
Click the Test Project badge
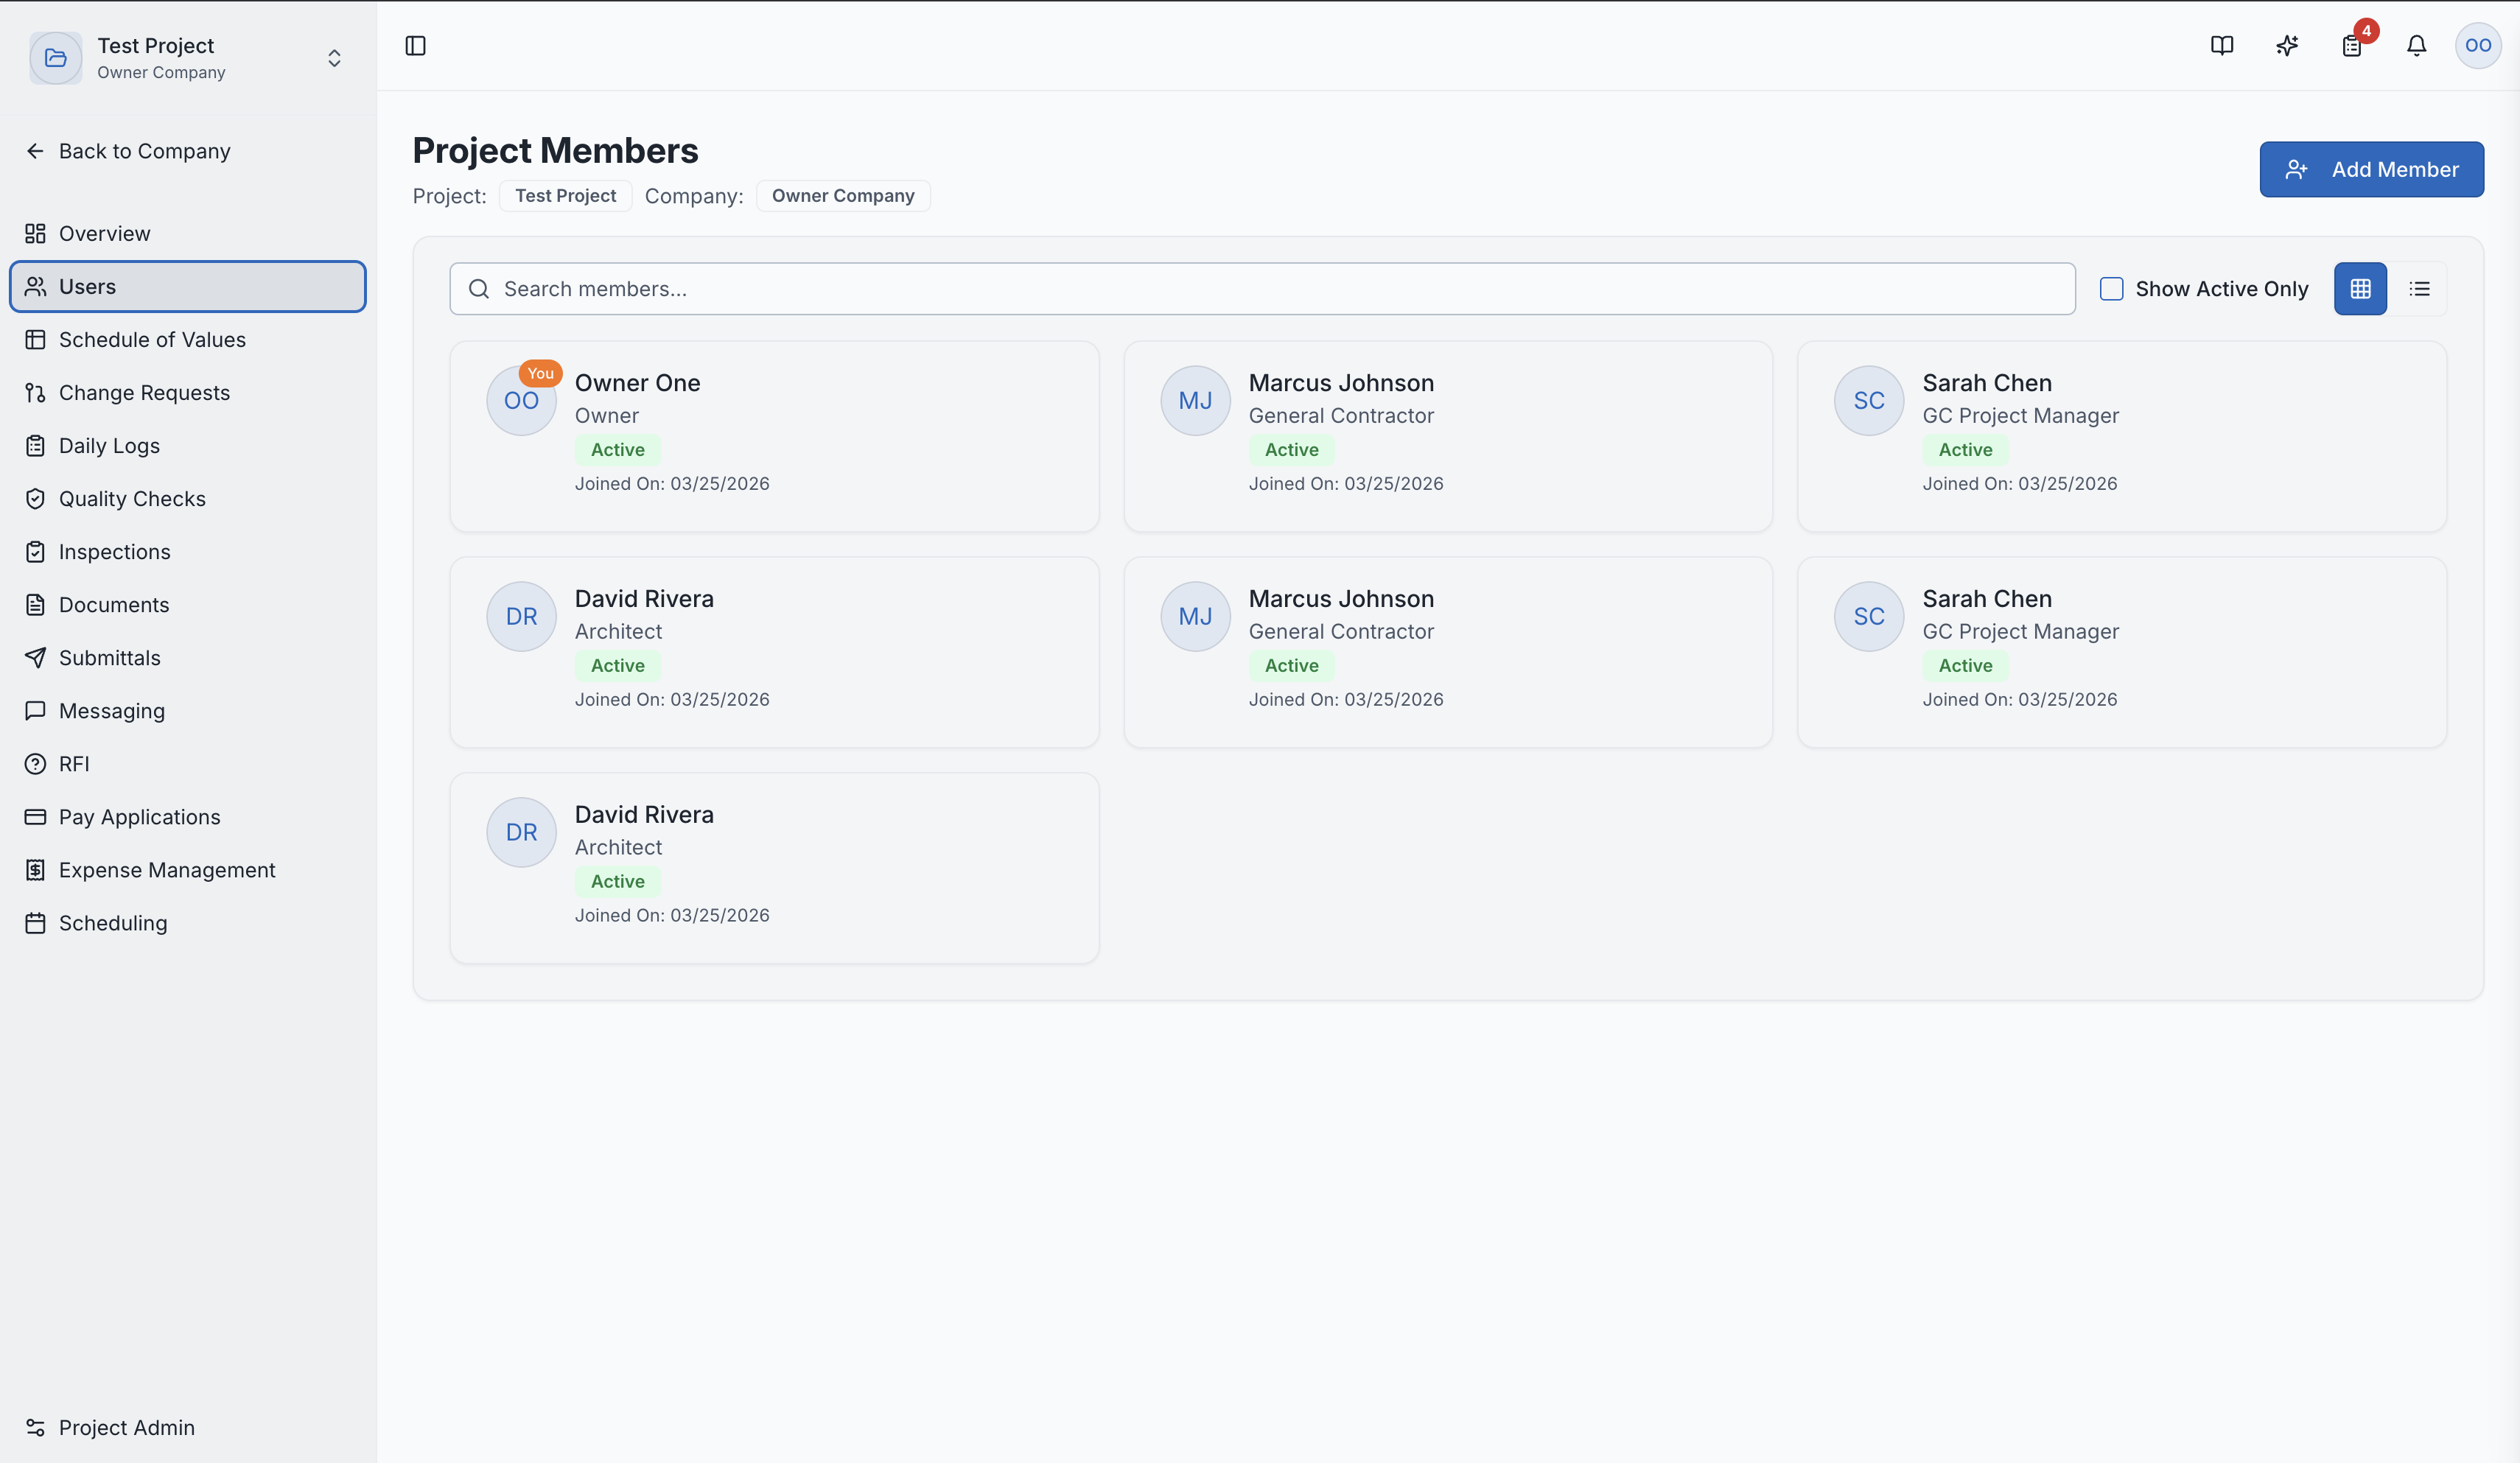point(565,196)
